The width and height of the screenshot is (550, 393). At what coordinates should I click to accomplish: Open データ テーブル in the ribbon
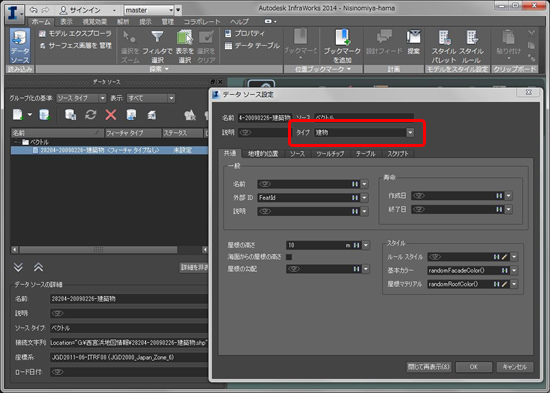click(252, 46)
